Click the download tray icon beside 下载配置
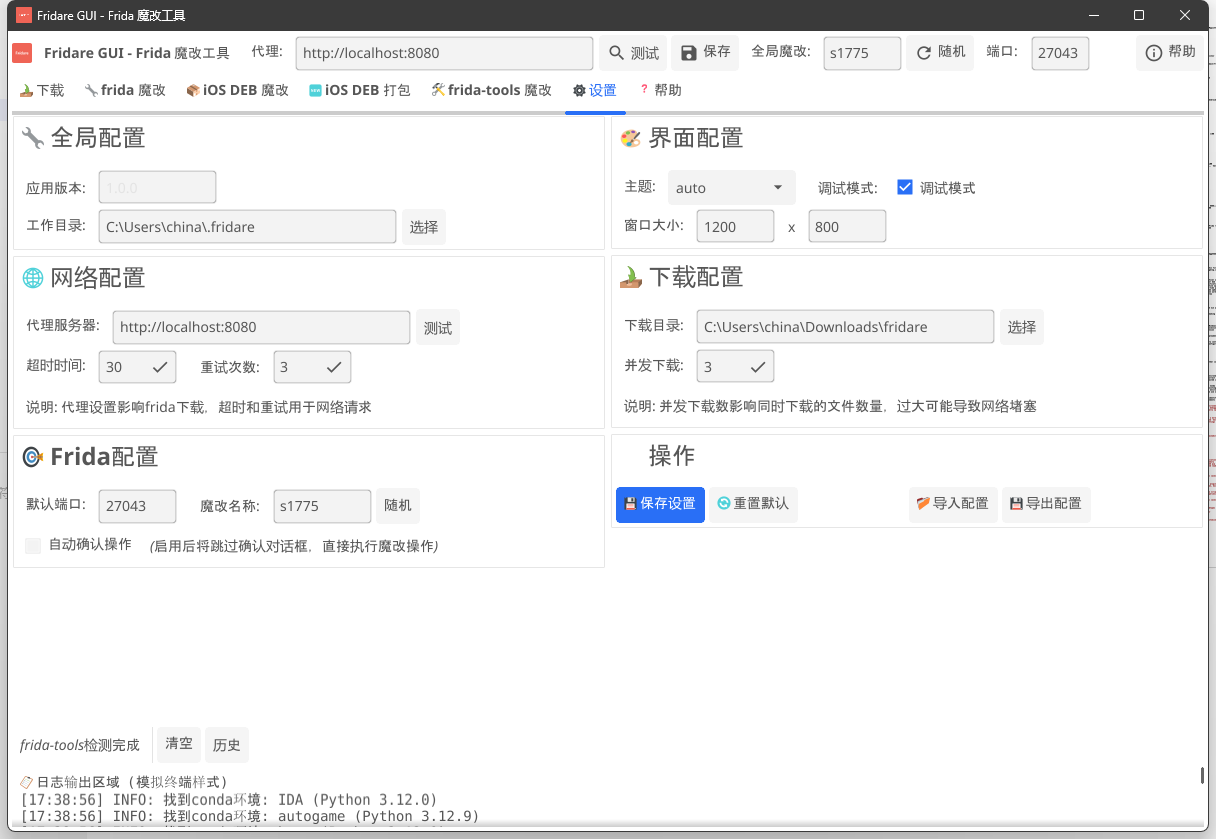The height and width of the screenshot is (839, 1216). tap(631, 277)
